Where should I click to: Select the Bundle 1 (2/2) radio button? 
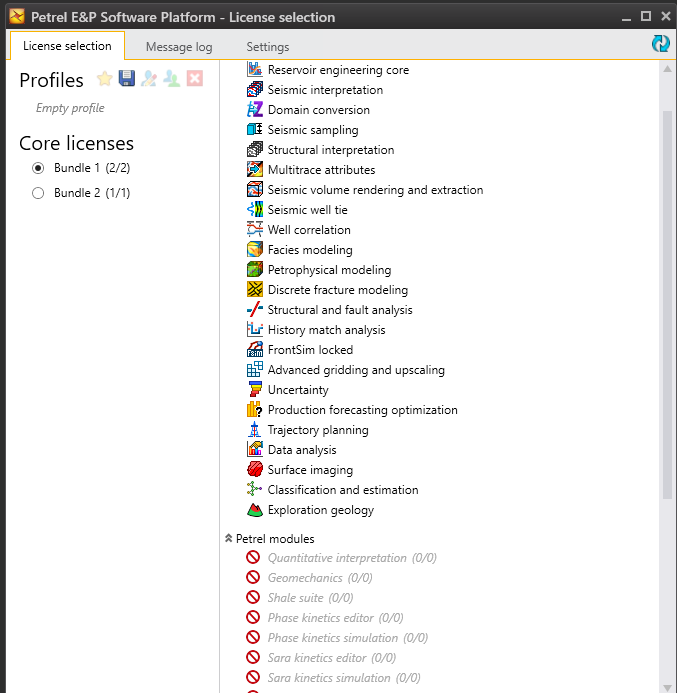[38, 168]
